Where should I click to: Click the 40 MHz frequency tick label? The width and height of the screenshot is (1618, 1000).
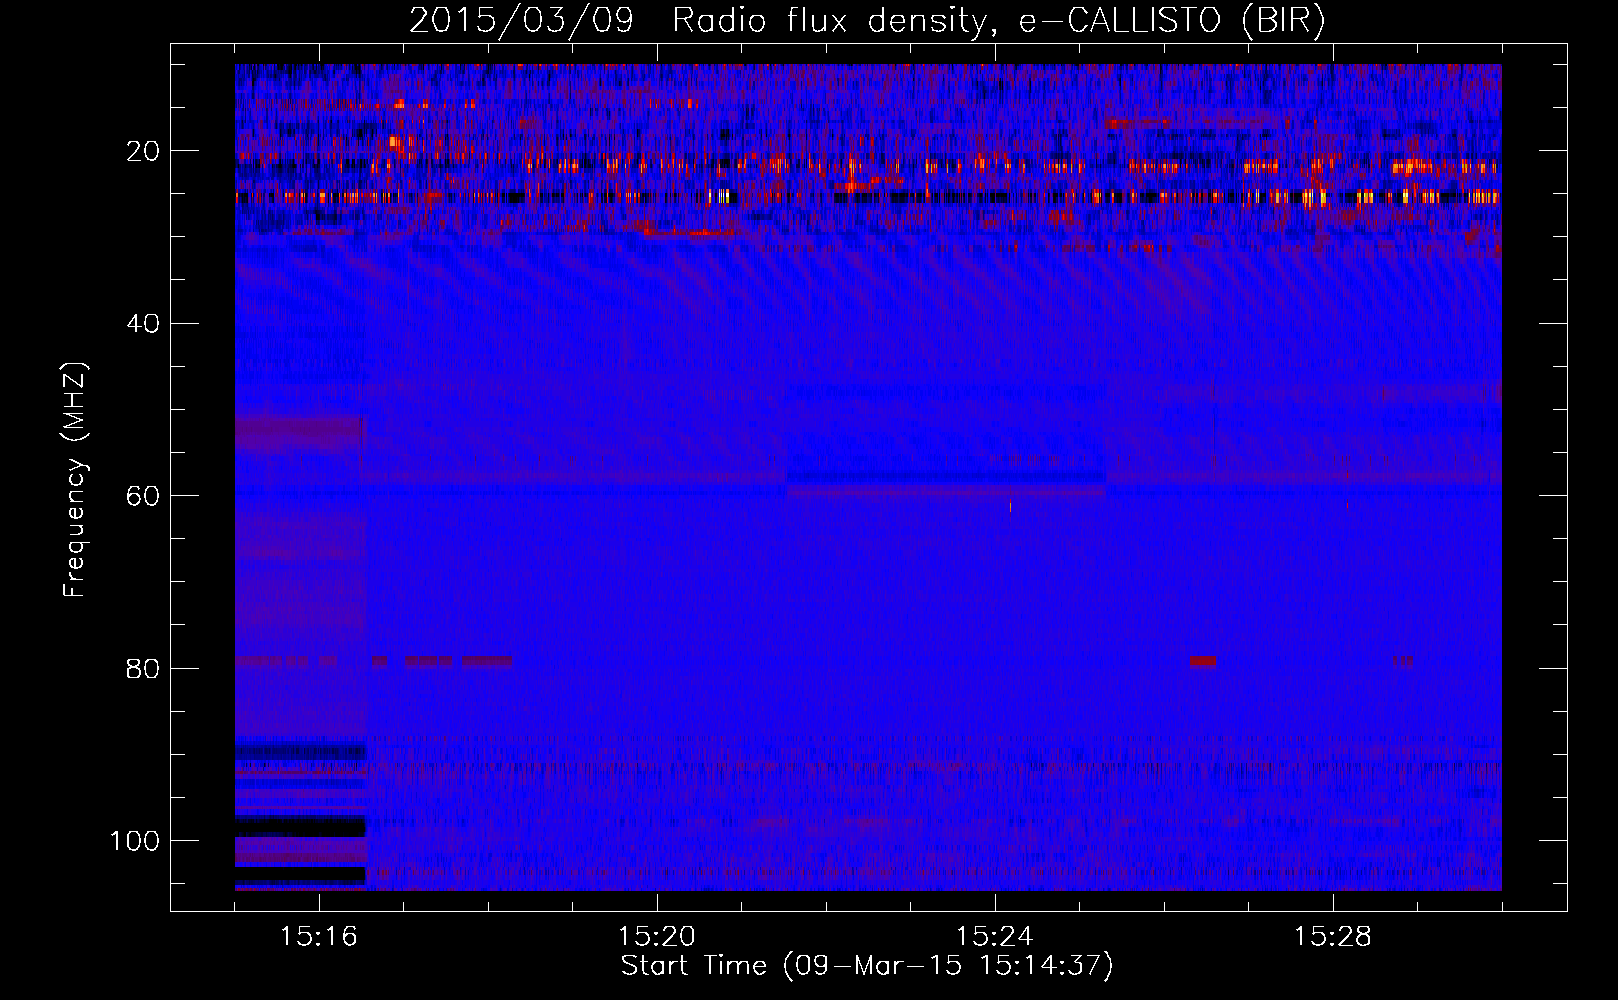pos(144,324)
